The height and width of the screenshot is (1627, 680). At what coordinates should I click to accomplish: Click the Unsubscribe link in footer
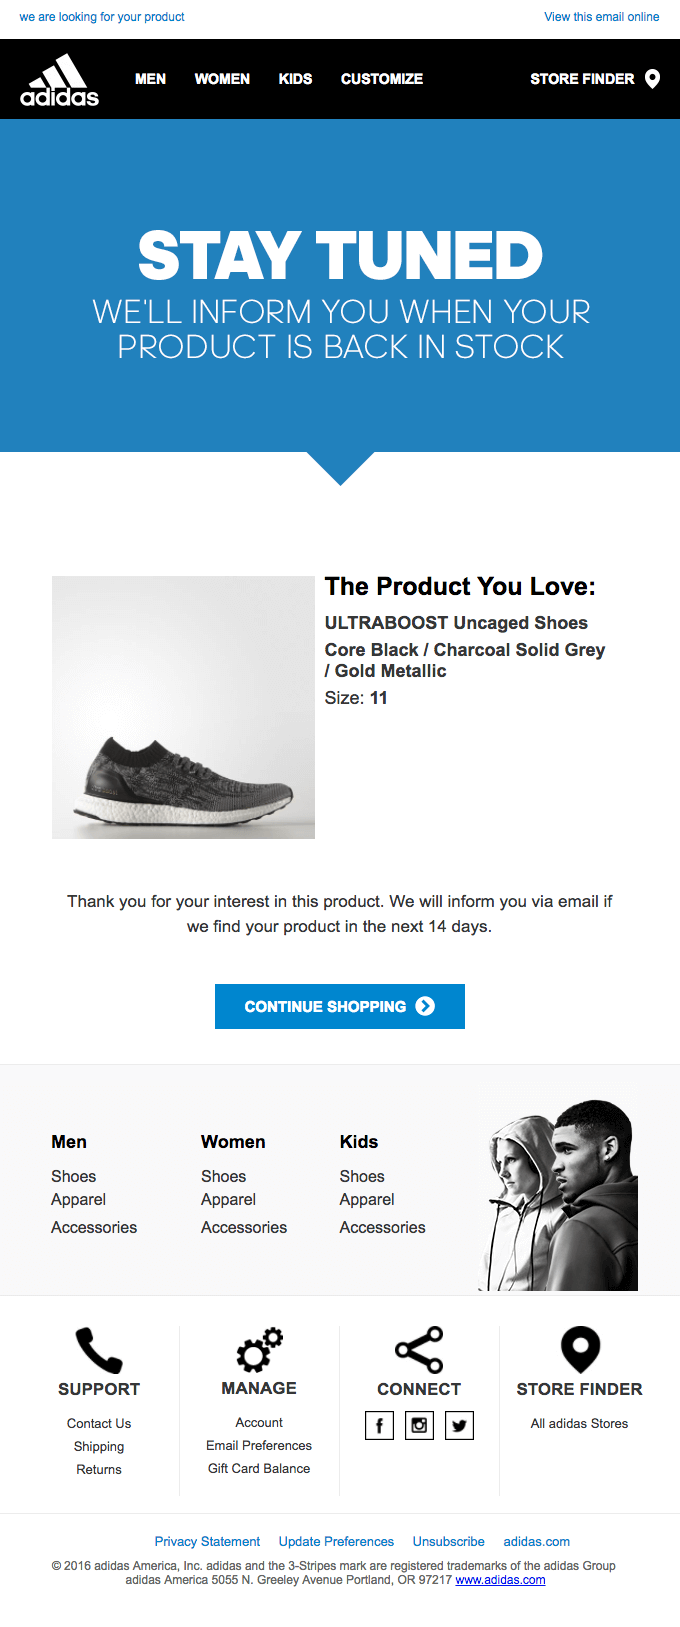point(448,1541)
